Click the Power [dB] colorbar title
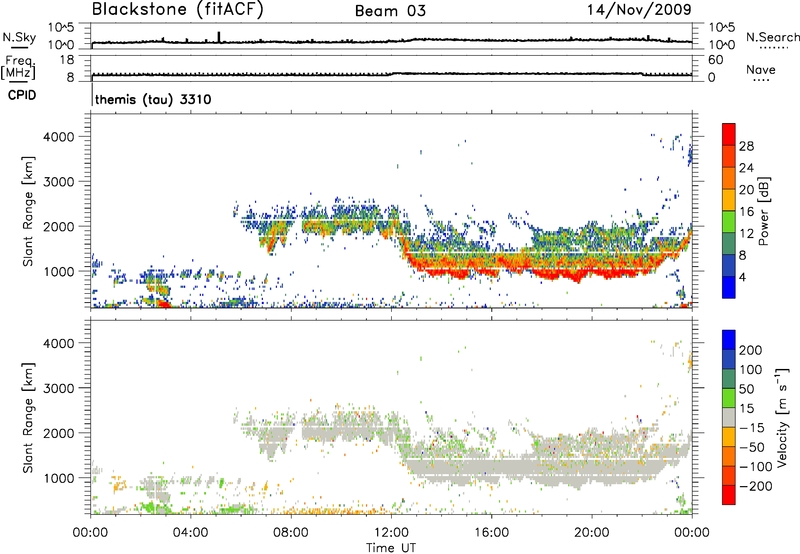800x554 pixels. click(x=763, y=211)
